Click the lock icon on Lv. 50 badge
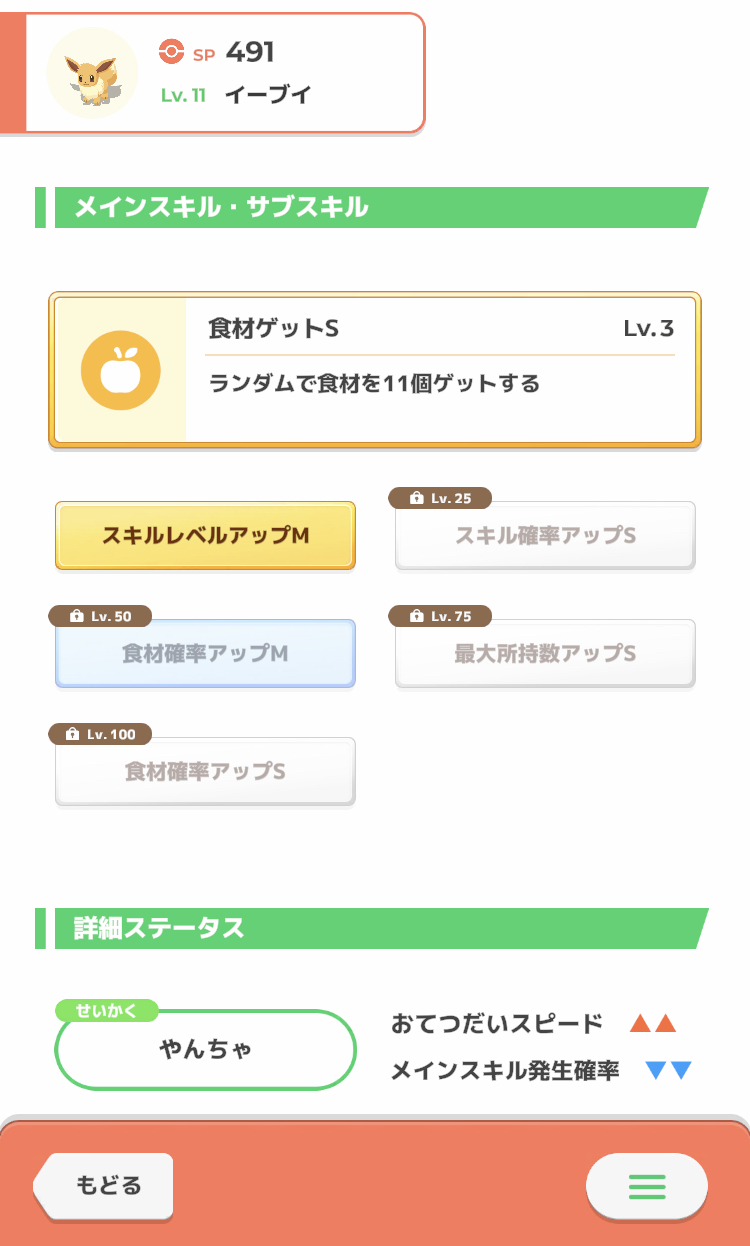The image size is (750, 1246). 77,617
